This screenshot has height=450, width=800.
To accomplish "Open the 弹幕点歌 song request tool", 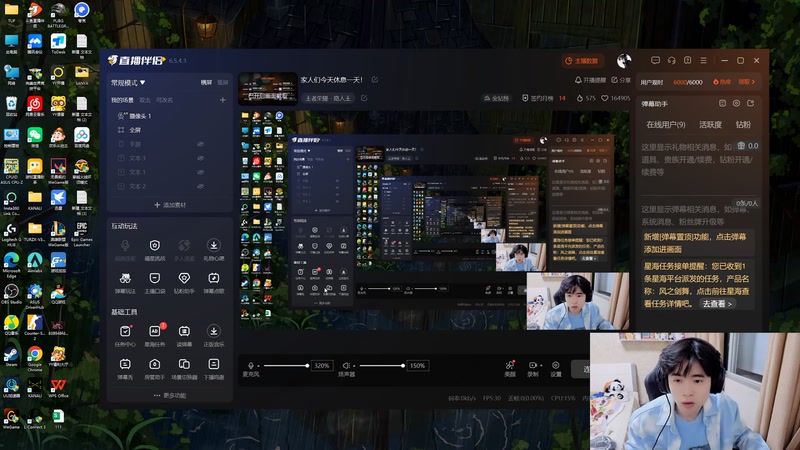I will pyautogui.click(x=214, y=283).
